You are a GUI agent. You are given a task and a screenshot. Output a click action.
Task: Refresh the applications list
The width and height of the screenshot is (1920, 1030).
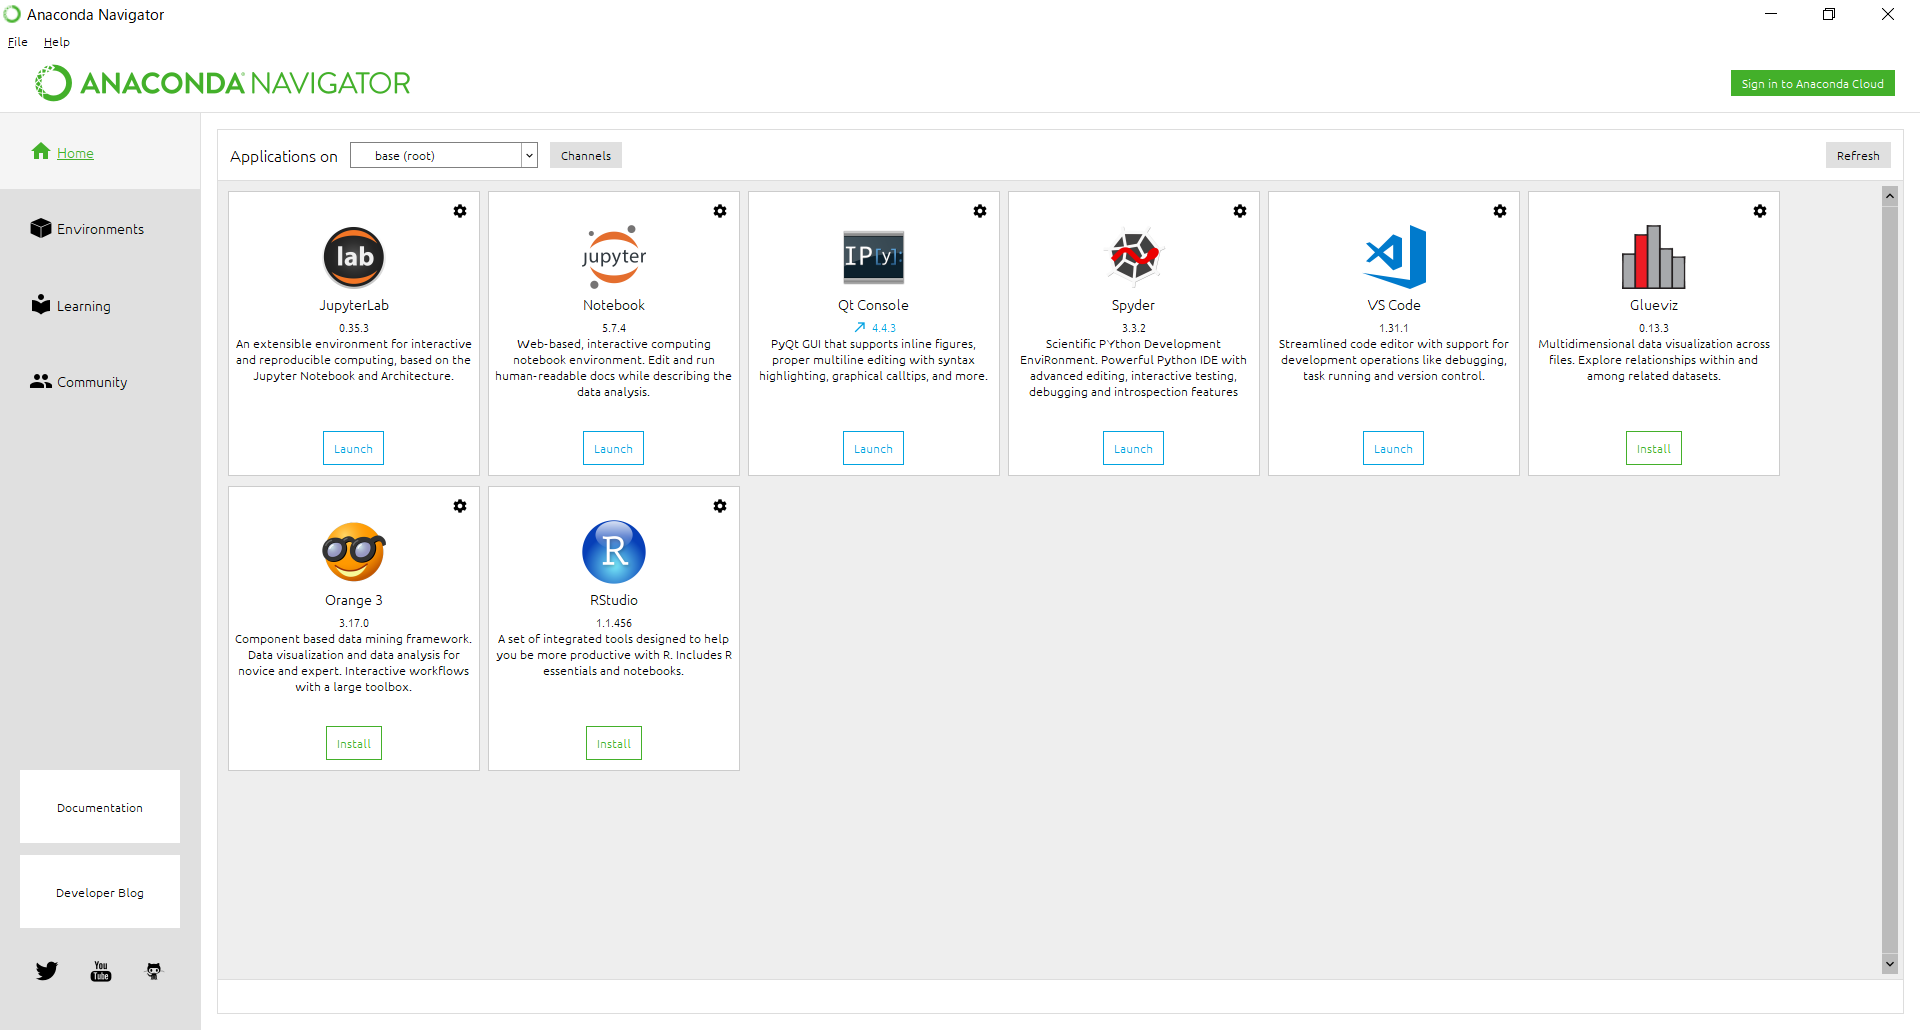click(1858, 155)
